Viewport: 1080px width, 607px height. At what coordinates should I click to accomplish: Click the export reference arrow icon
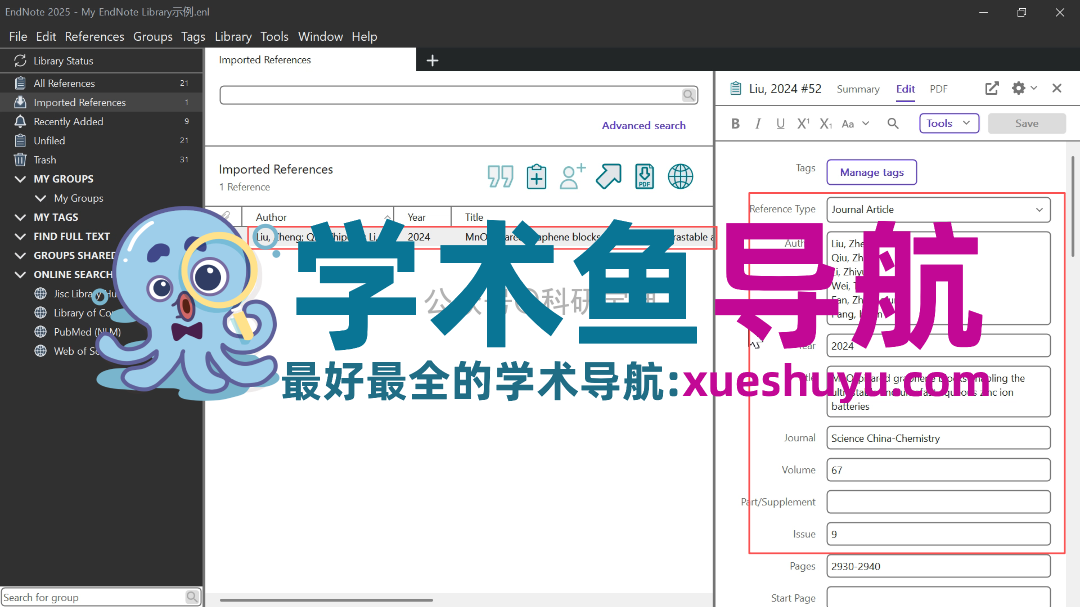tap(608, 176)
